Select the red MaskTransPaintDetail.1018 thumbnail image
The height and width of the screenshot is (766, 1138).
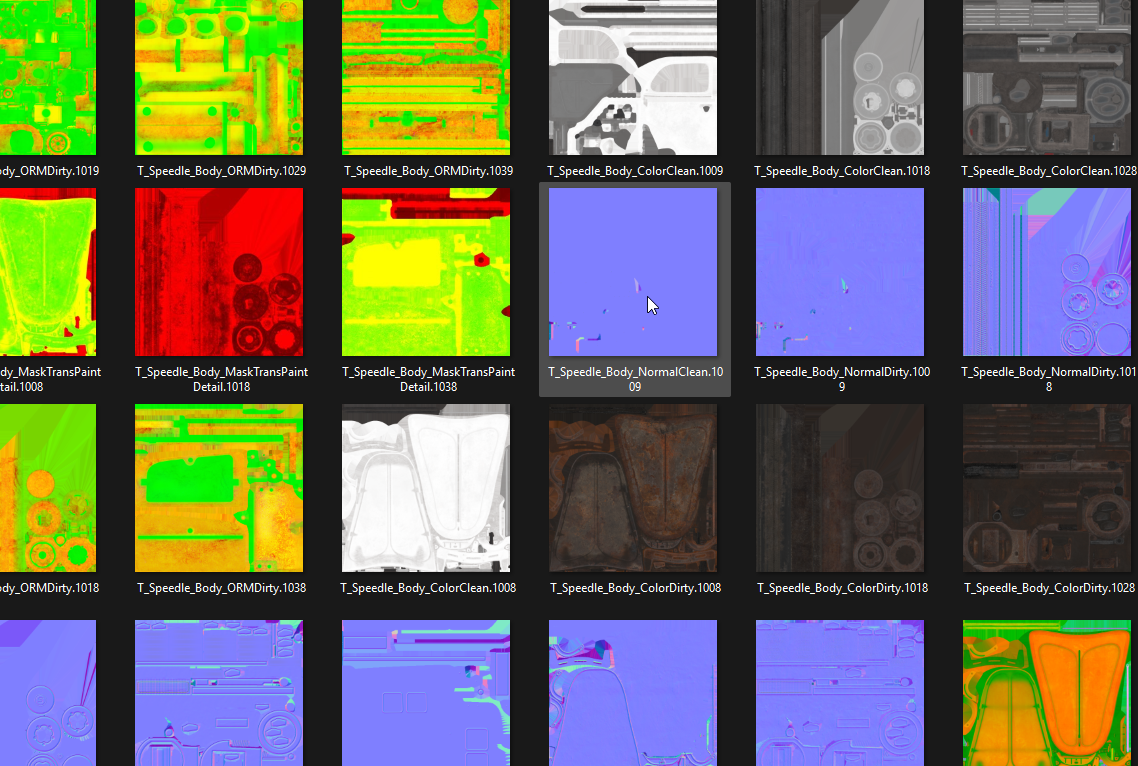pyautogui.click(x=219, y=272)
